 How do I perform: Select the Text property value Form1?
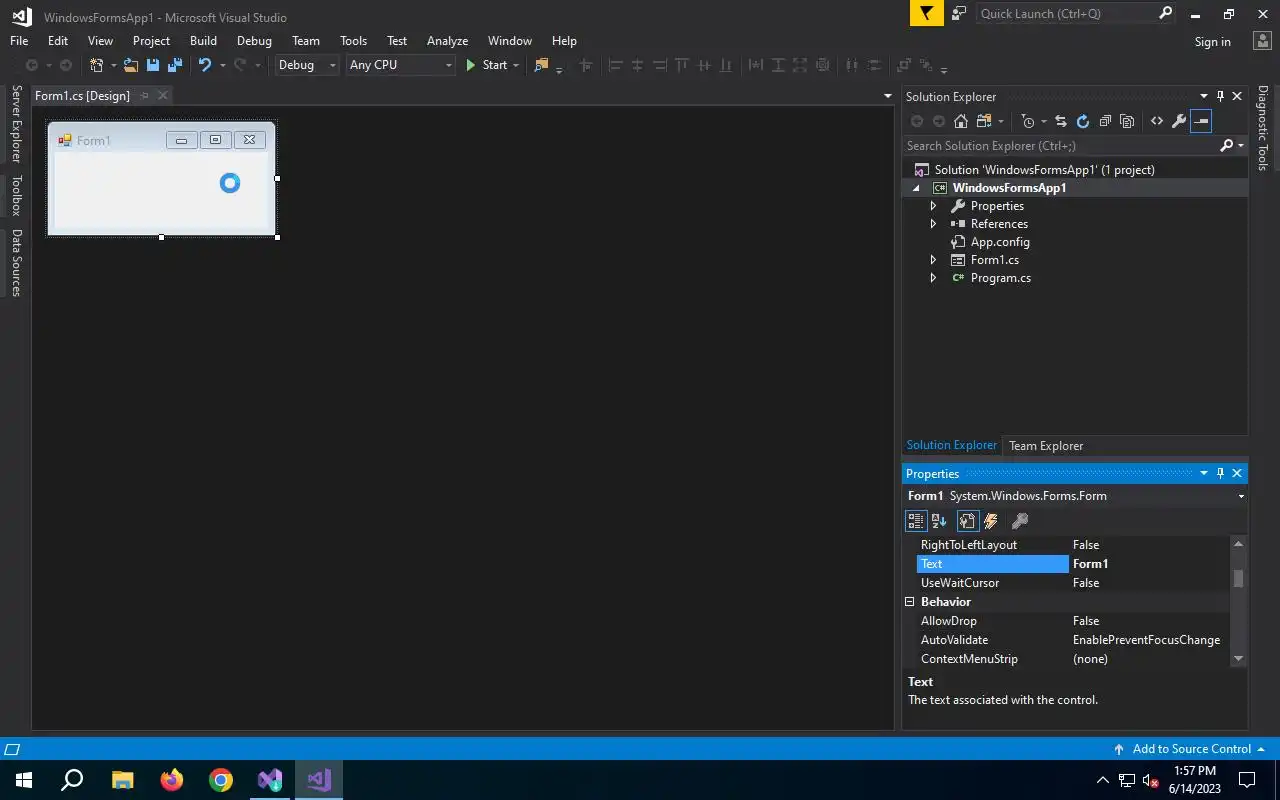tap(1150, 564)
